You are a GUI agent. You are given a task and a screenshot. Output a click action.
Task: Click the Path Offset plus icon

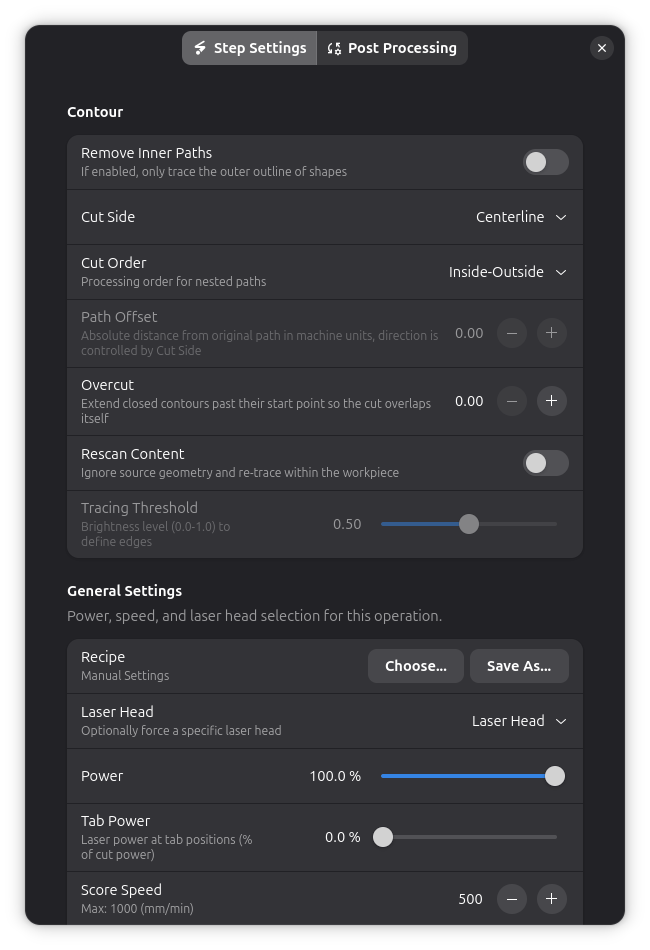point(551,333)
